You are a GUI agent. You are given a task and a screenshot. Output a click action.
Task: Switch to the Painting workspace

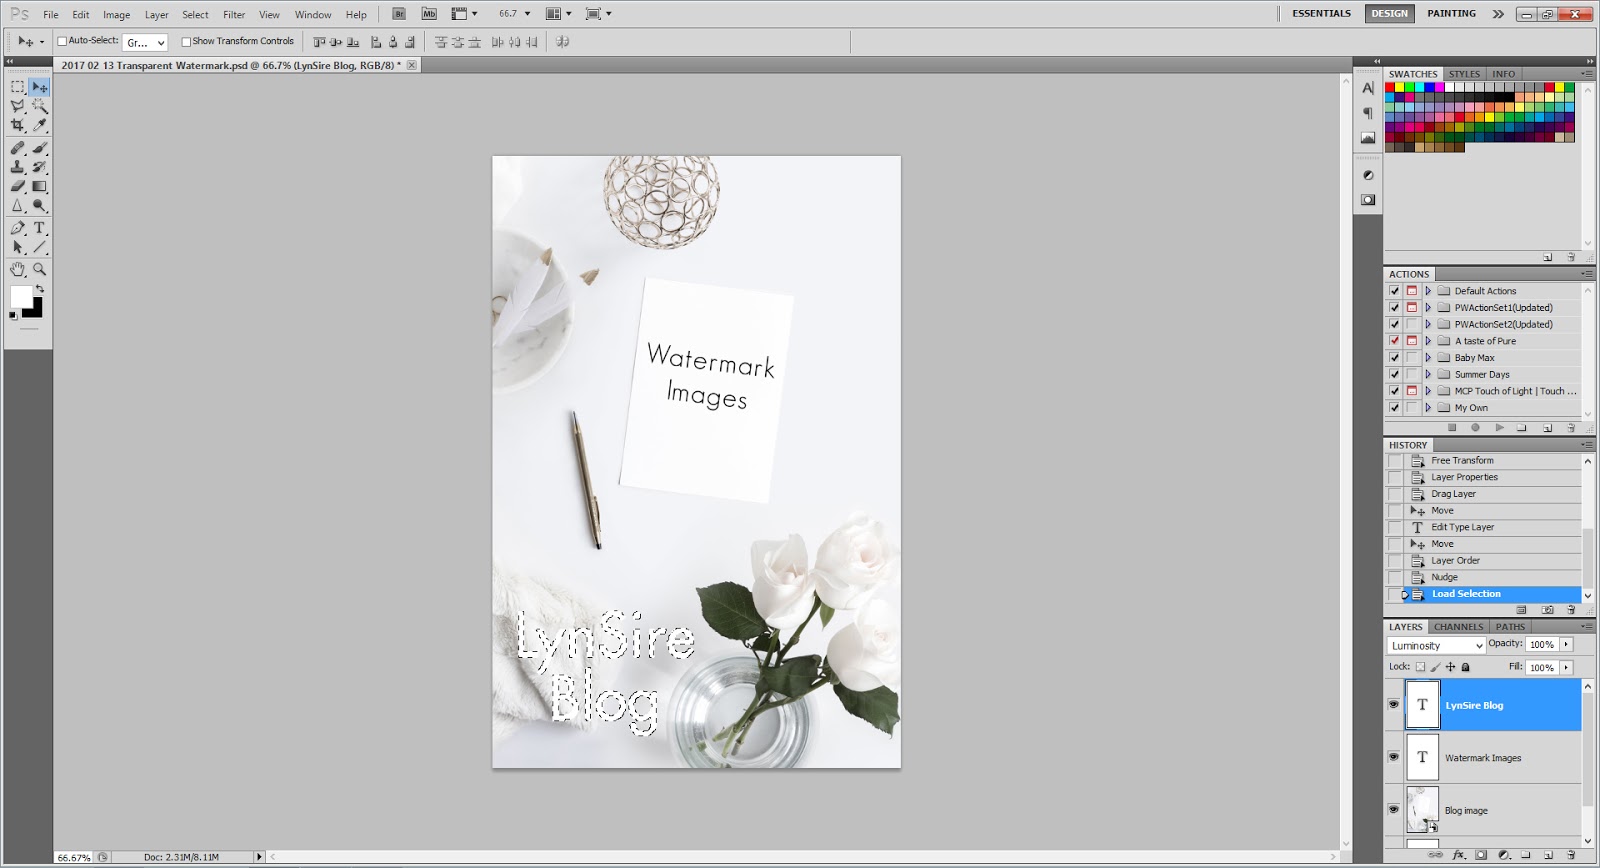coord(1451,14)
